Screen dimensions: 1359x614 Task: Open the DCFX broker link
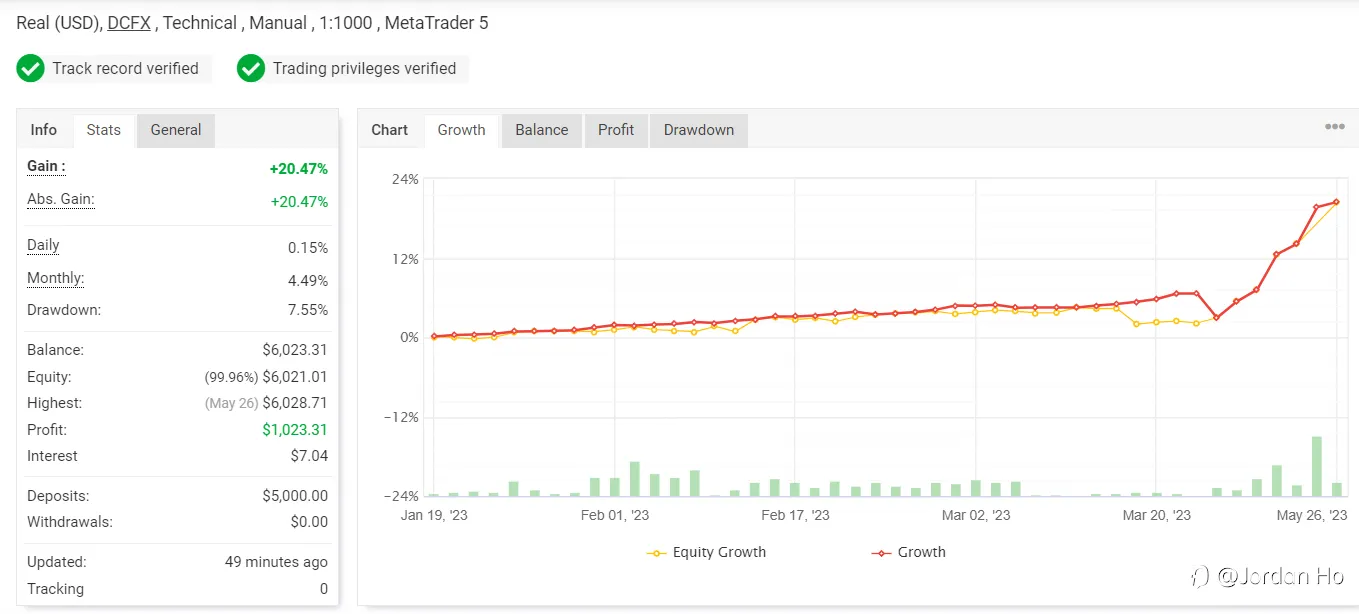(x=128, y=22)
